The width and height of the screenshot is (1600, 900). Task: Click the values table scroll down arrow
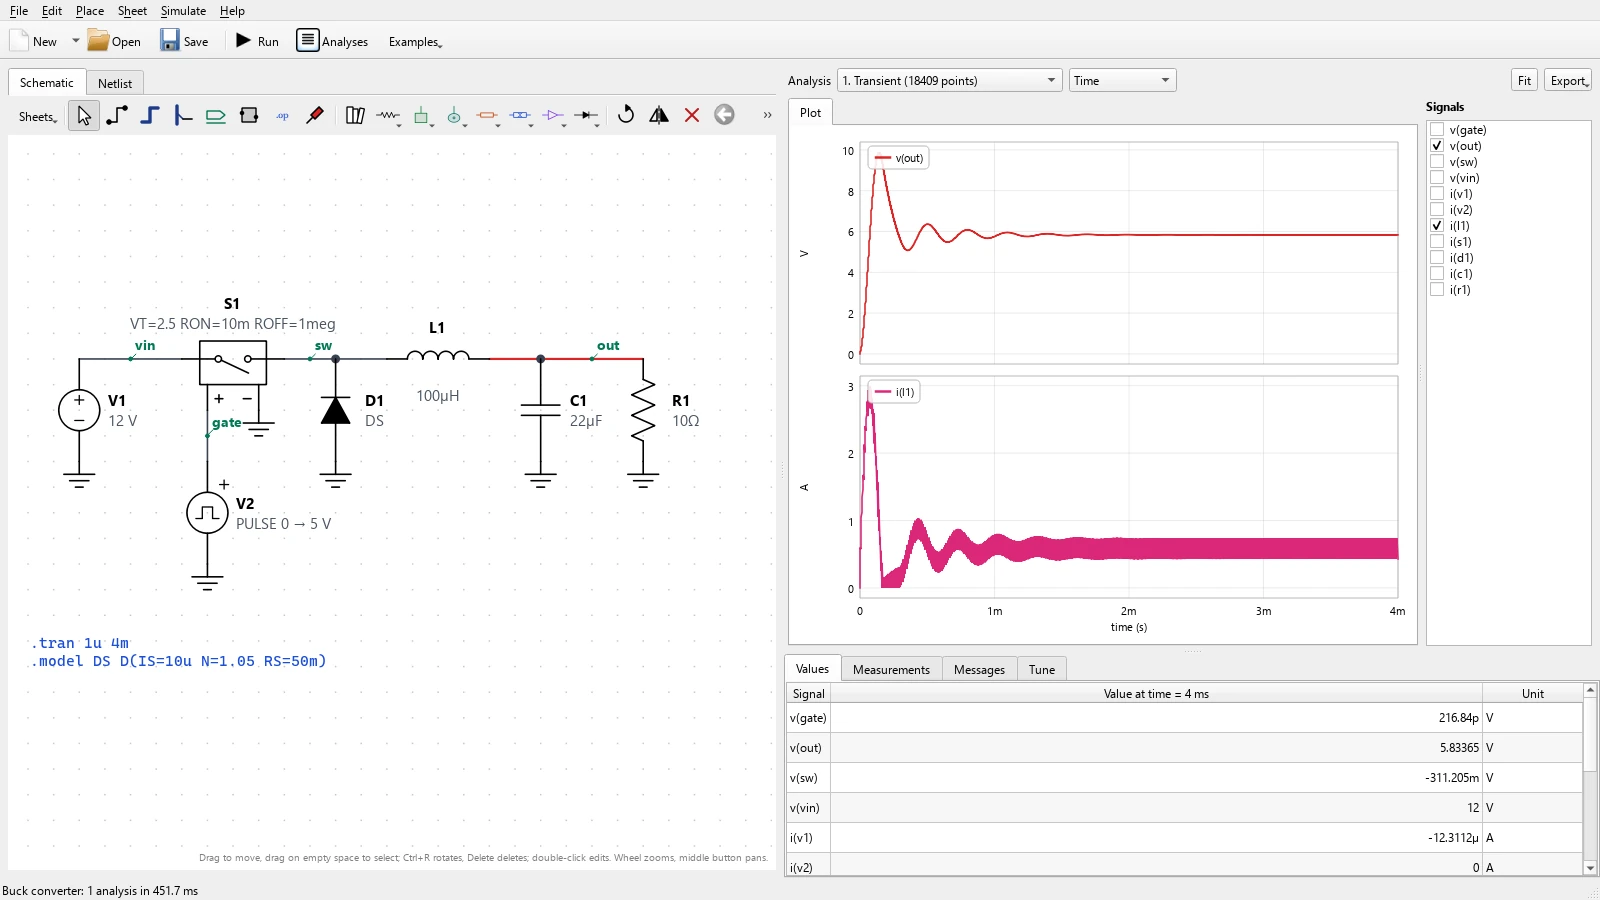[x=1590, y=868]
